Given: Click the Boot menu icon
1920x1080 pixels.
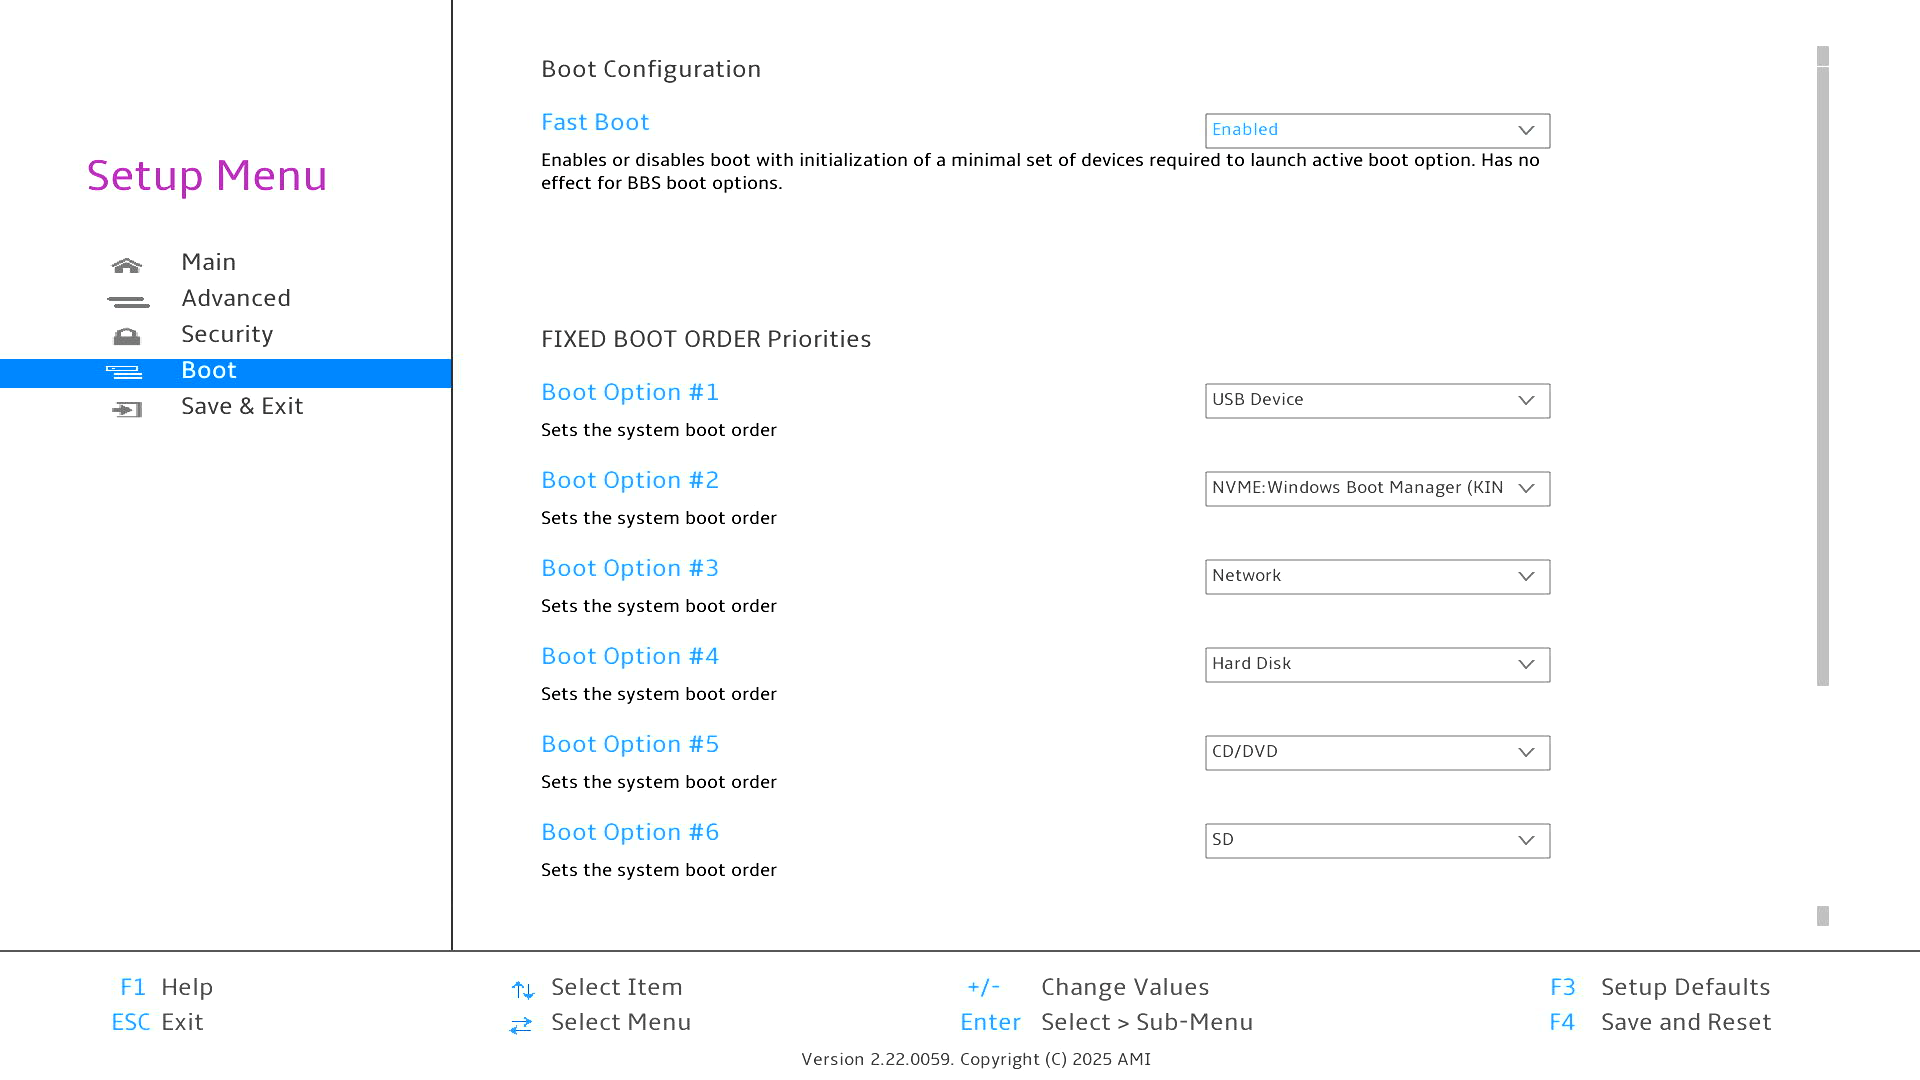Looking at the screenshot, I should [125, 373].
